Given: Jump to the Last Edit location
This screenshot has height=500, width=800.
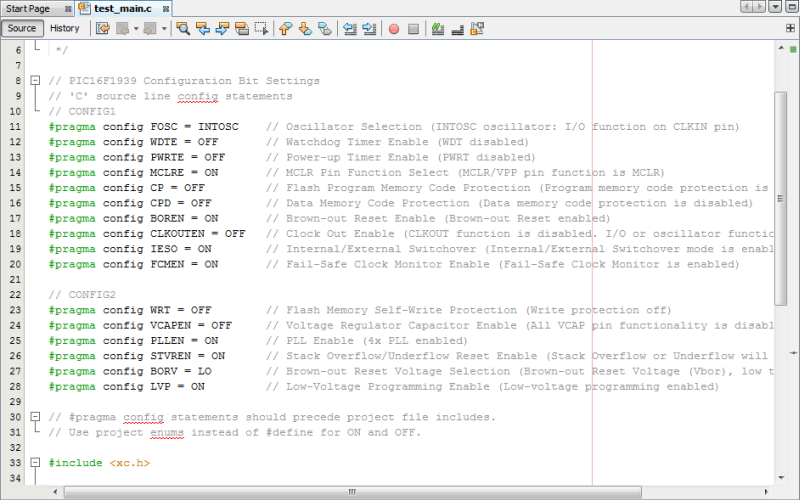Looking at the screenshot, I should 103,29.
